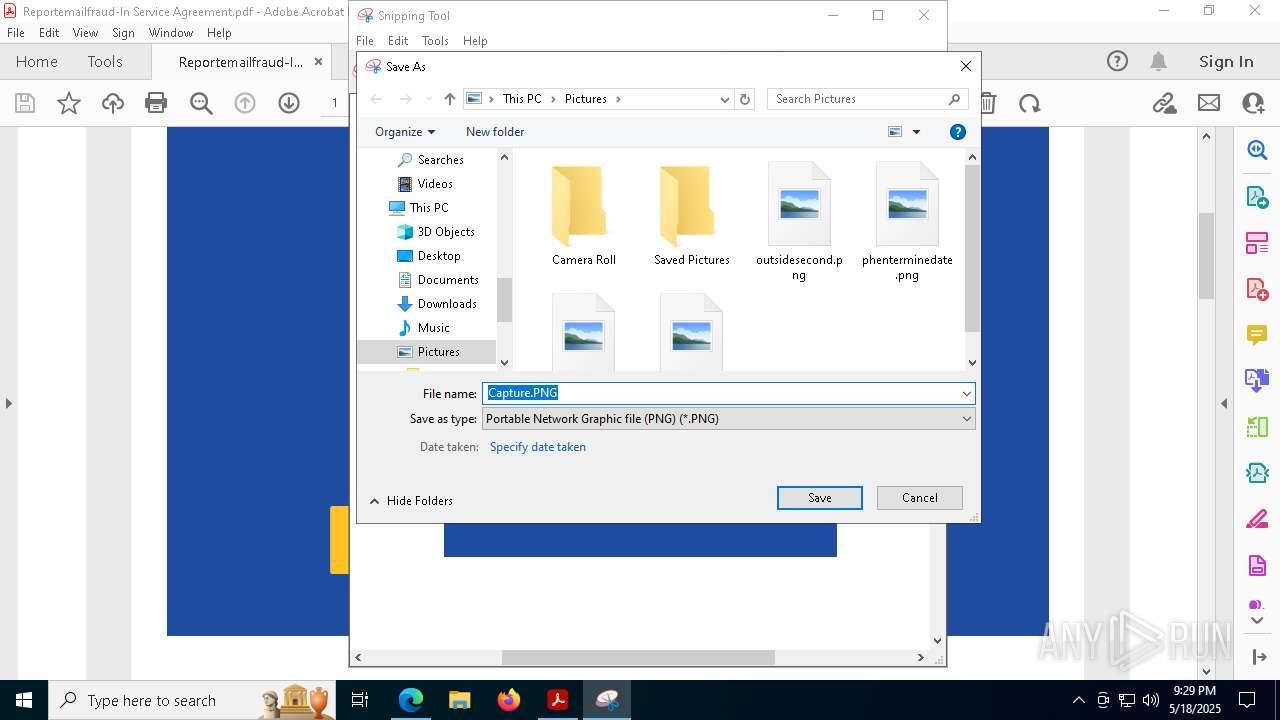Open Microsoft Edge from the taskbar
Screen dimensions: 1280x720
click(x=411, y=700)
